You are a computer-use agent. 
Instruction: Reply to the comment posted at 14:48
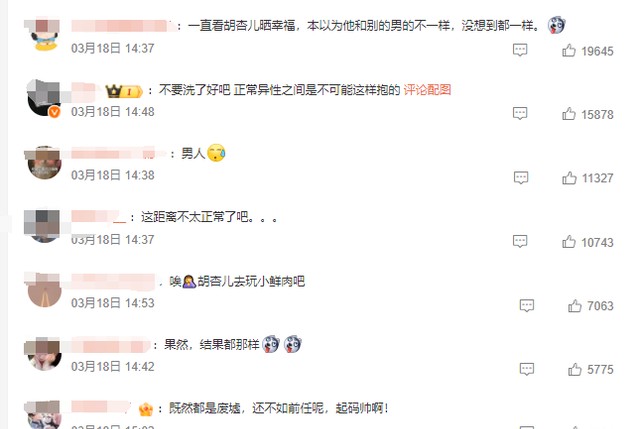(x=520, y=113)
